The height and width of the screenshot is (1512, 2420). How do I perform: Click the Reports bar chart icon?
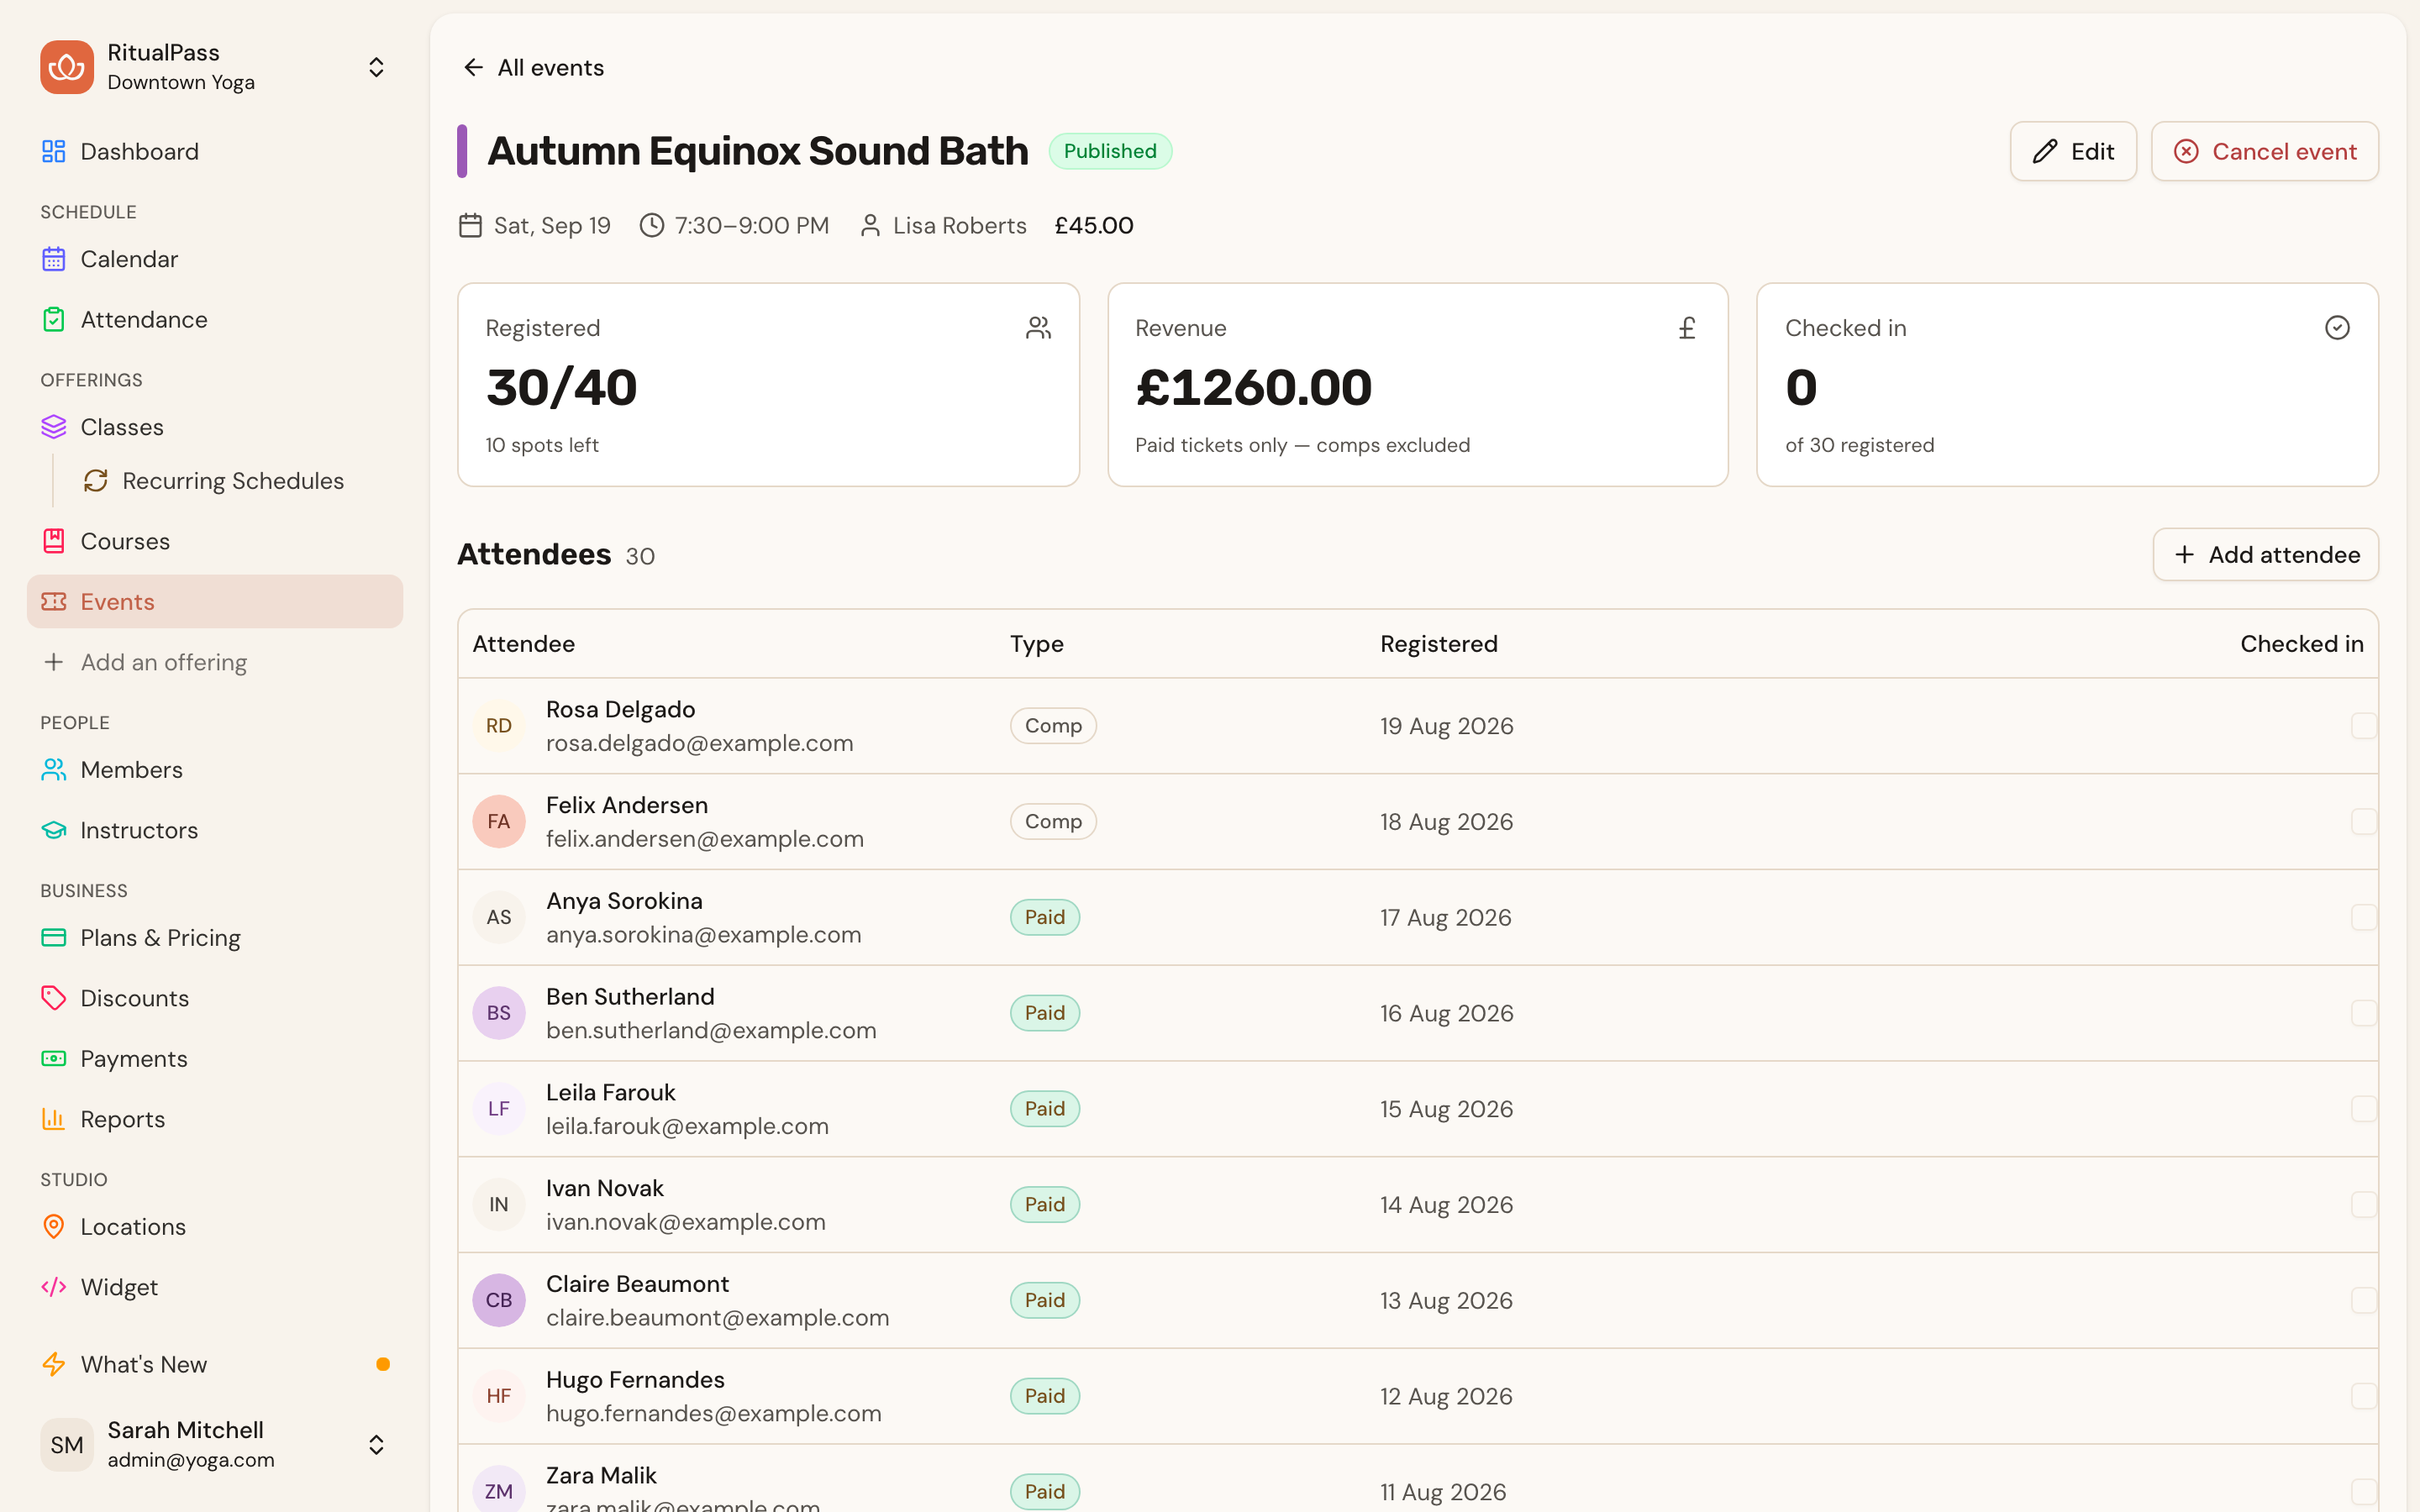[x=54, y=1119]
